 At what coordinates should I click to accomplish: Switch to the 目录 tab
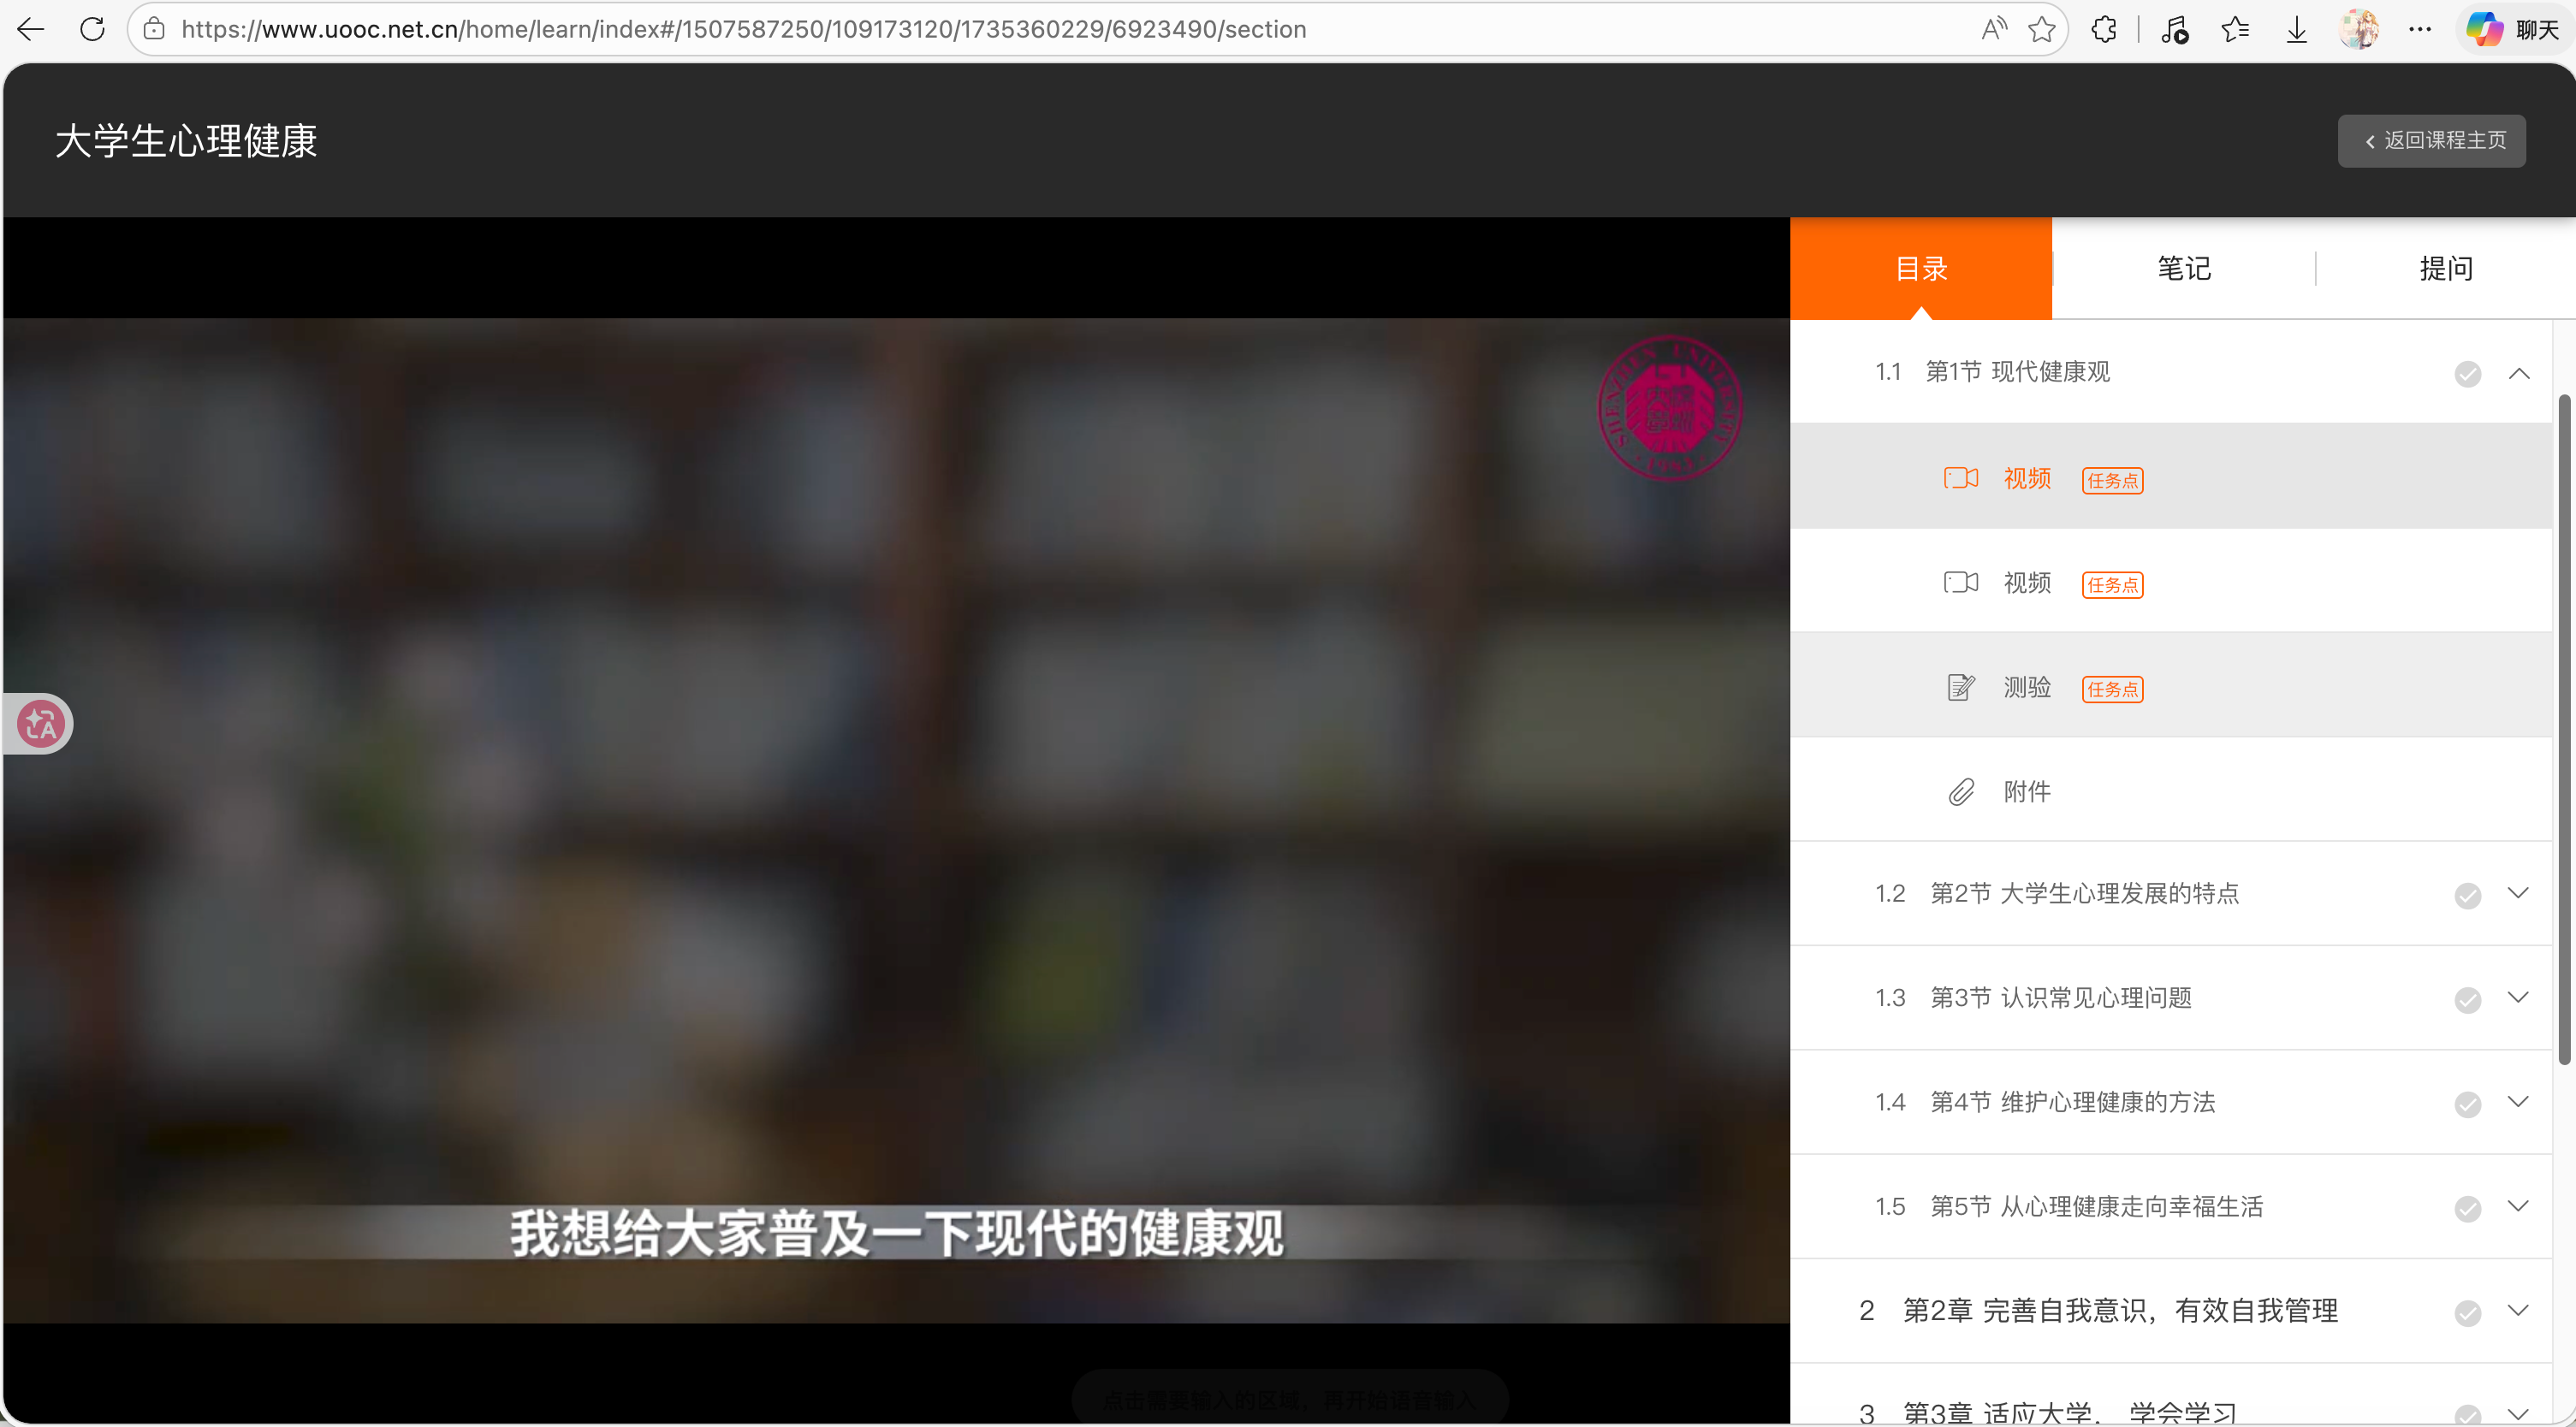(1921, 268)
